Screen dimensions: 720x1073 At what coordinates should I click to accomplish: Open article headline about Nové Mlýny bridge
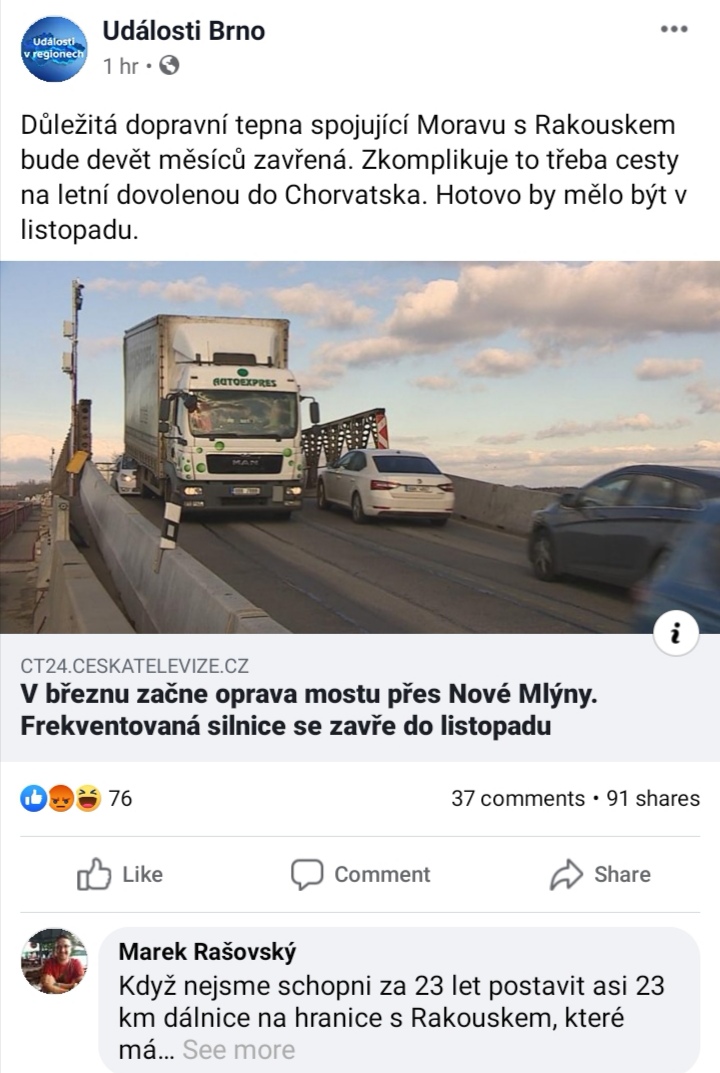point(309,710)
